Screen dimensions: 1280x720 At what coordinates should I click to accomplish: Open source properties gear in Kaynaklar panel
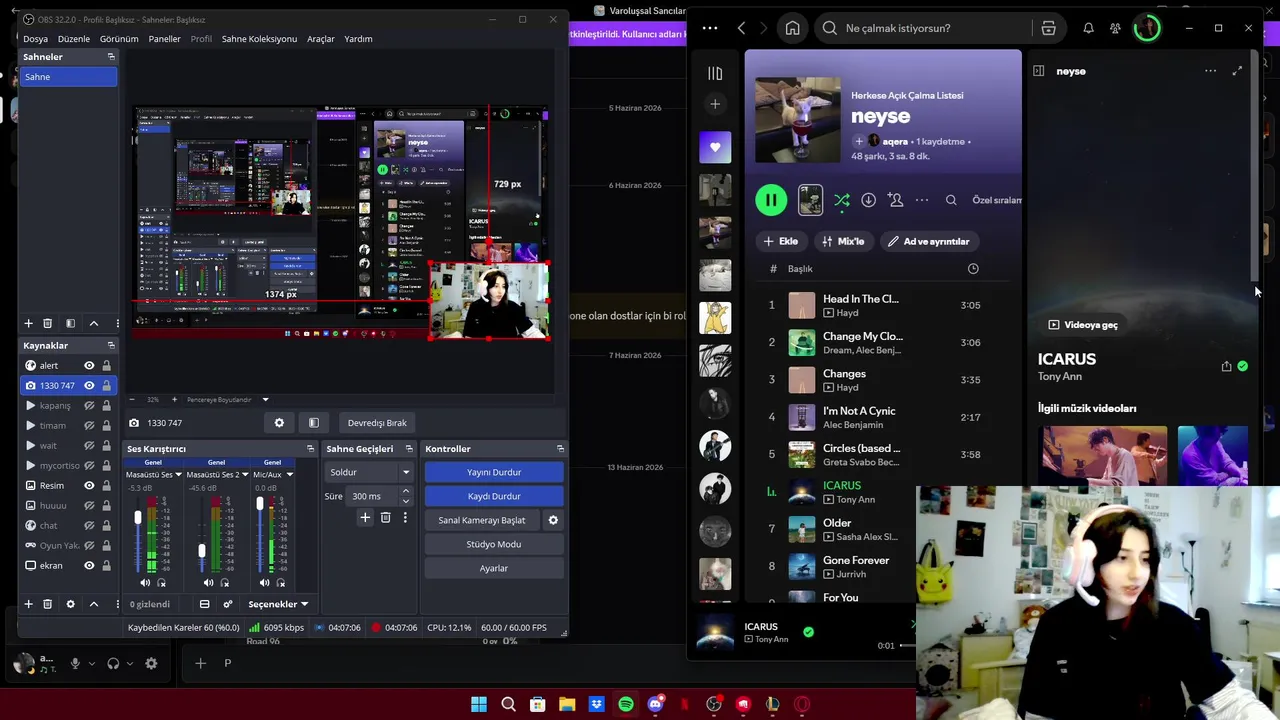tap(70, 604)
